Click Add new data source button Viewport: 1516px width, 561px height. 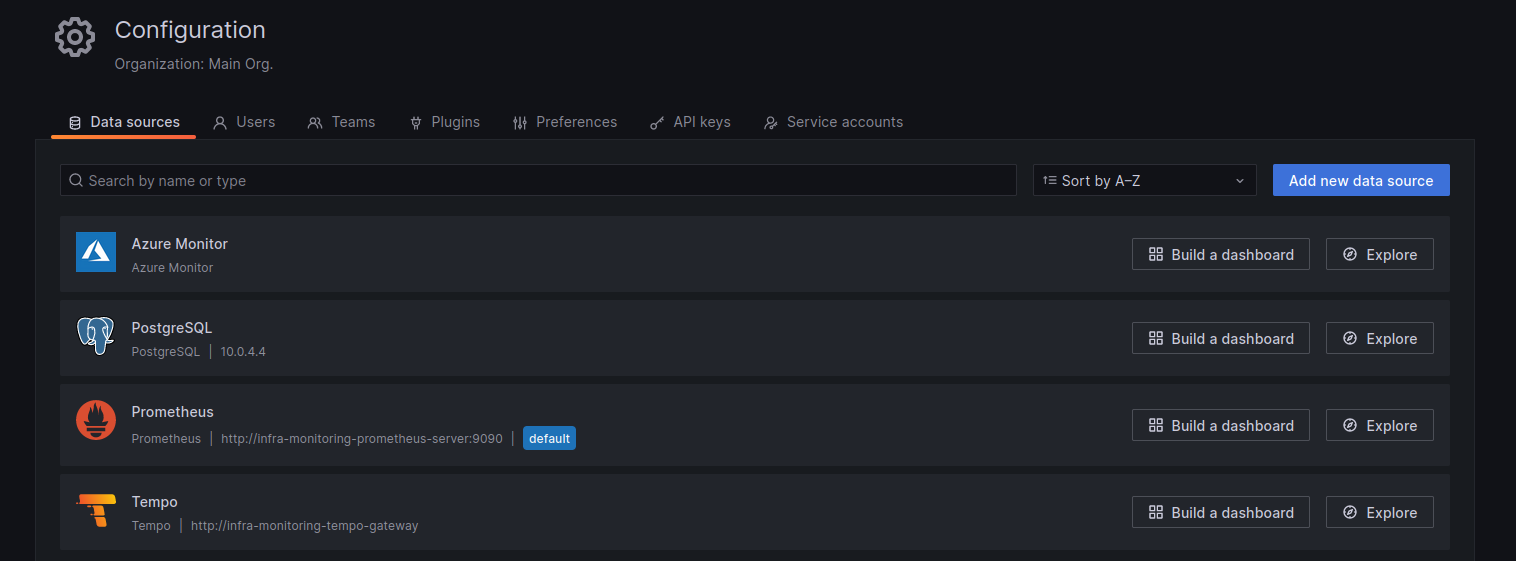[x=1361, y=180]
